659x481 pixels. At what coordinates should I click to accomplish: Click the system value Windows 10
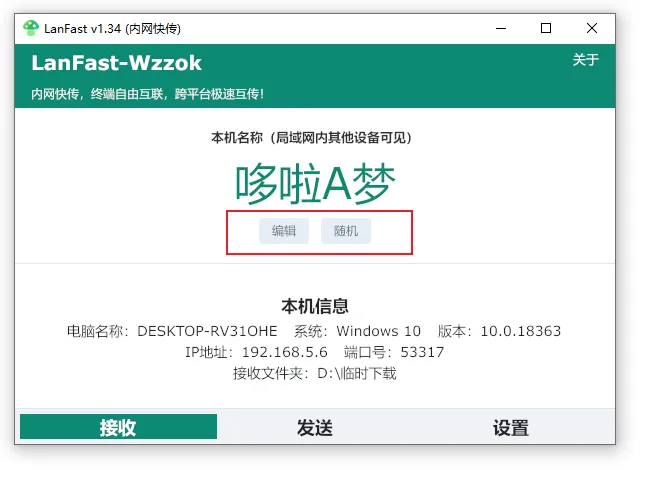pos(378,331)
